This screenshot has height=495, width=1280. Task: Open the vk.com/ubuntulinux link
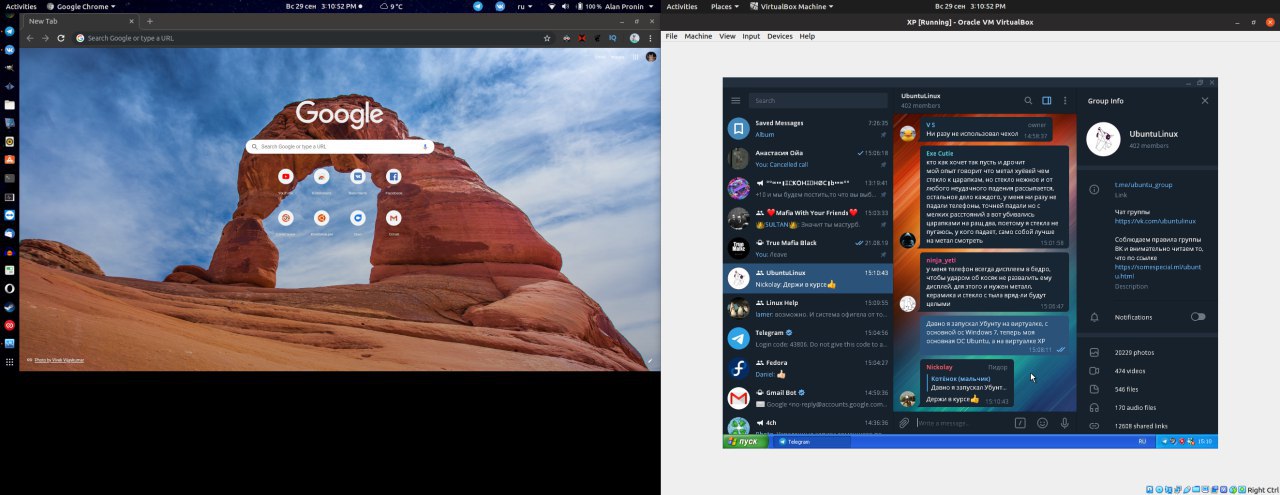1155,221
